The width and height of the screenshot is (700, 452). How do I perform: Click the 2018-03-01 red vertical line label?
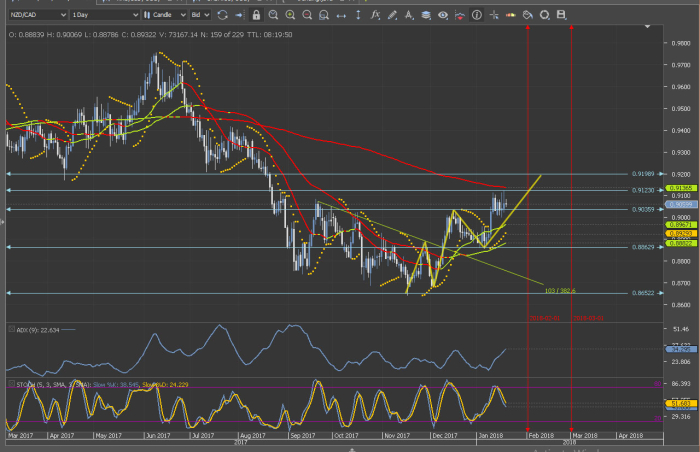pyautogui.click(x=588, y=318)
